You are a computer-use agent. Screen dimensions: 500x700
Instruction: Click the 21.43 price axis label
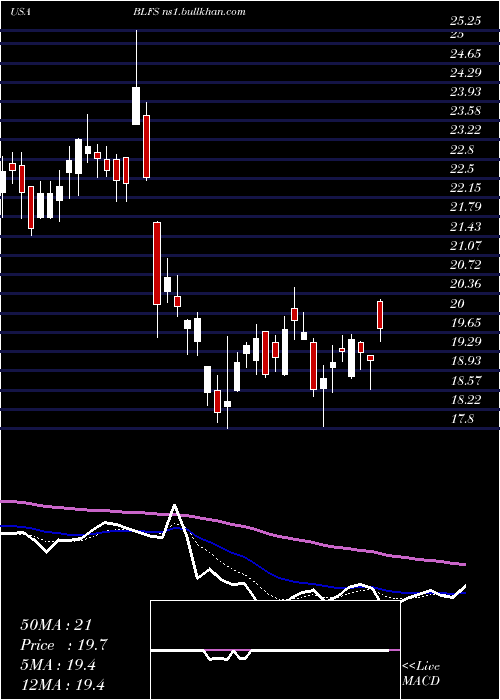pyautogui.click(x=466, y=227)
